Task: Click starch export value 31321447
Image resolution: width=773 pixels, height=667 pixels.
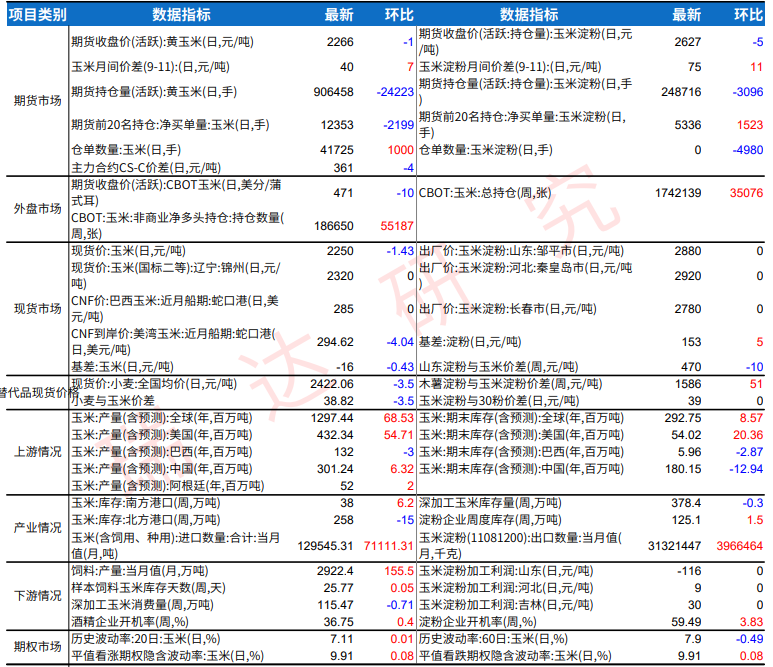Action: [x=674, y=546]
